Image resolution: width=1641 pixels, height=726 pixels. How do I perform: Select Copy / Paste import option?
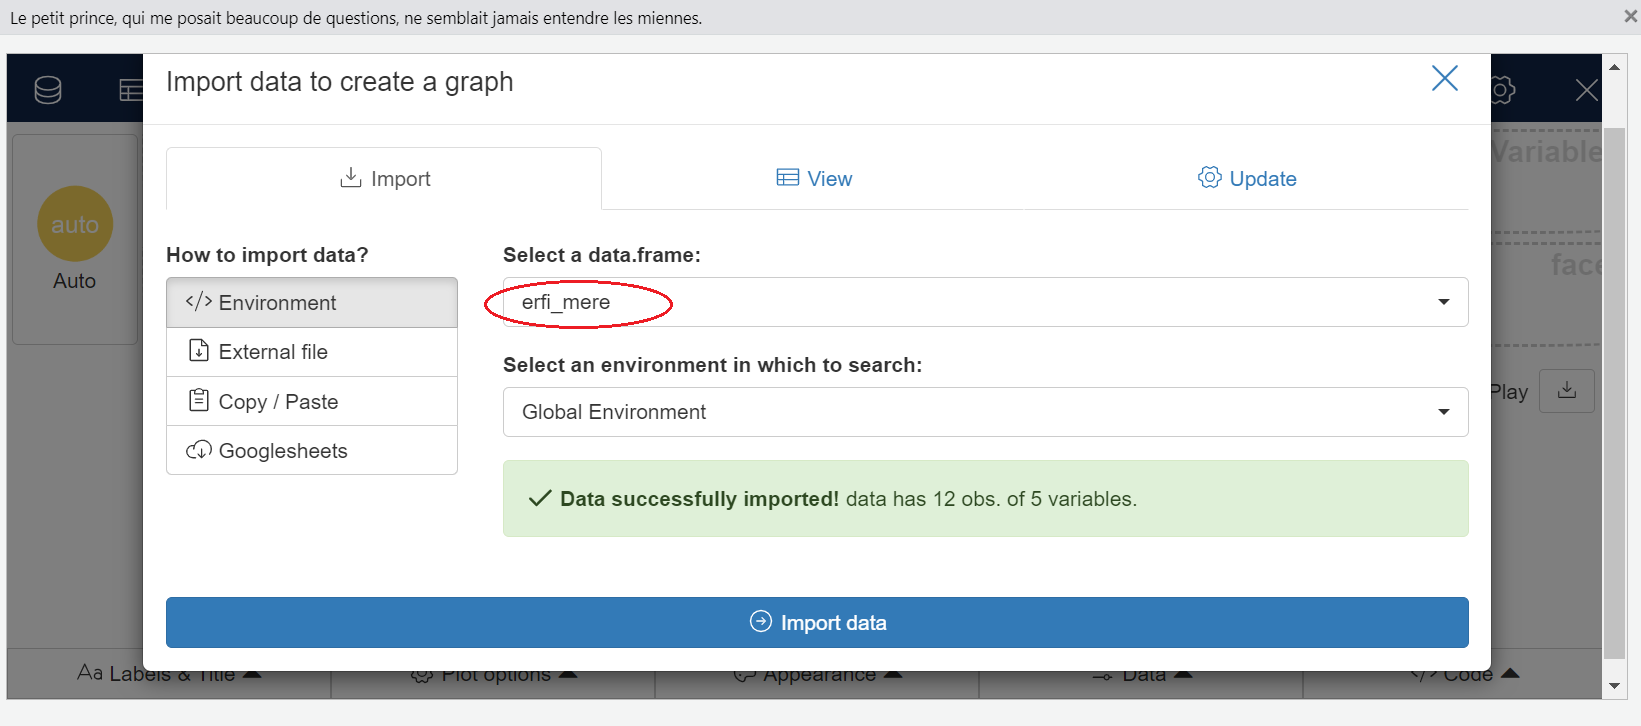point(311,402)
